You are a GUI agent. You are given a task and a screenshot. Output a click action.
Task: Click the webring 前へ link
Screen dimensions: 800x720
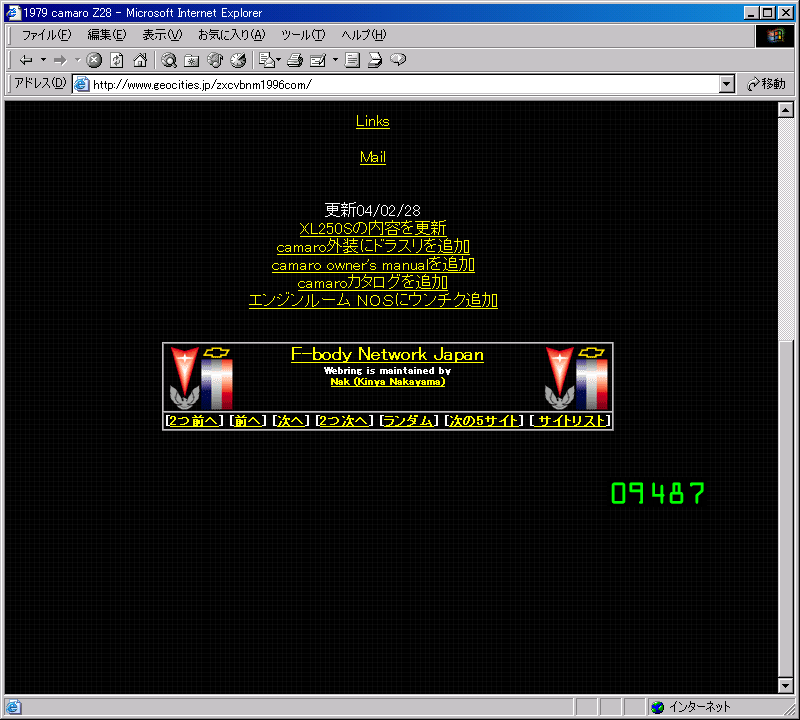pos(248,421)
